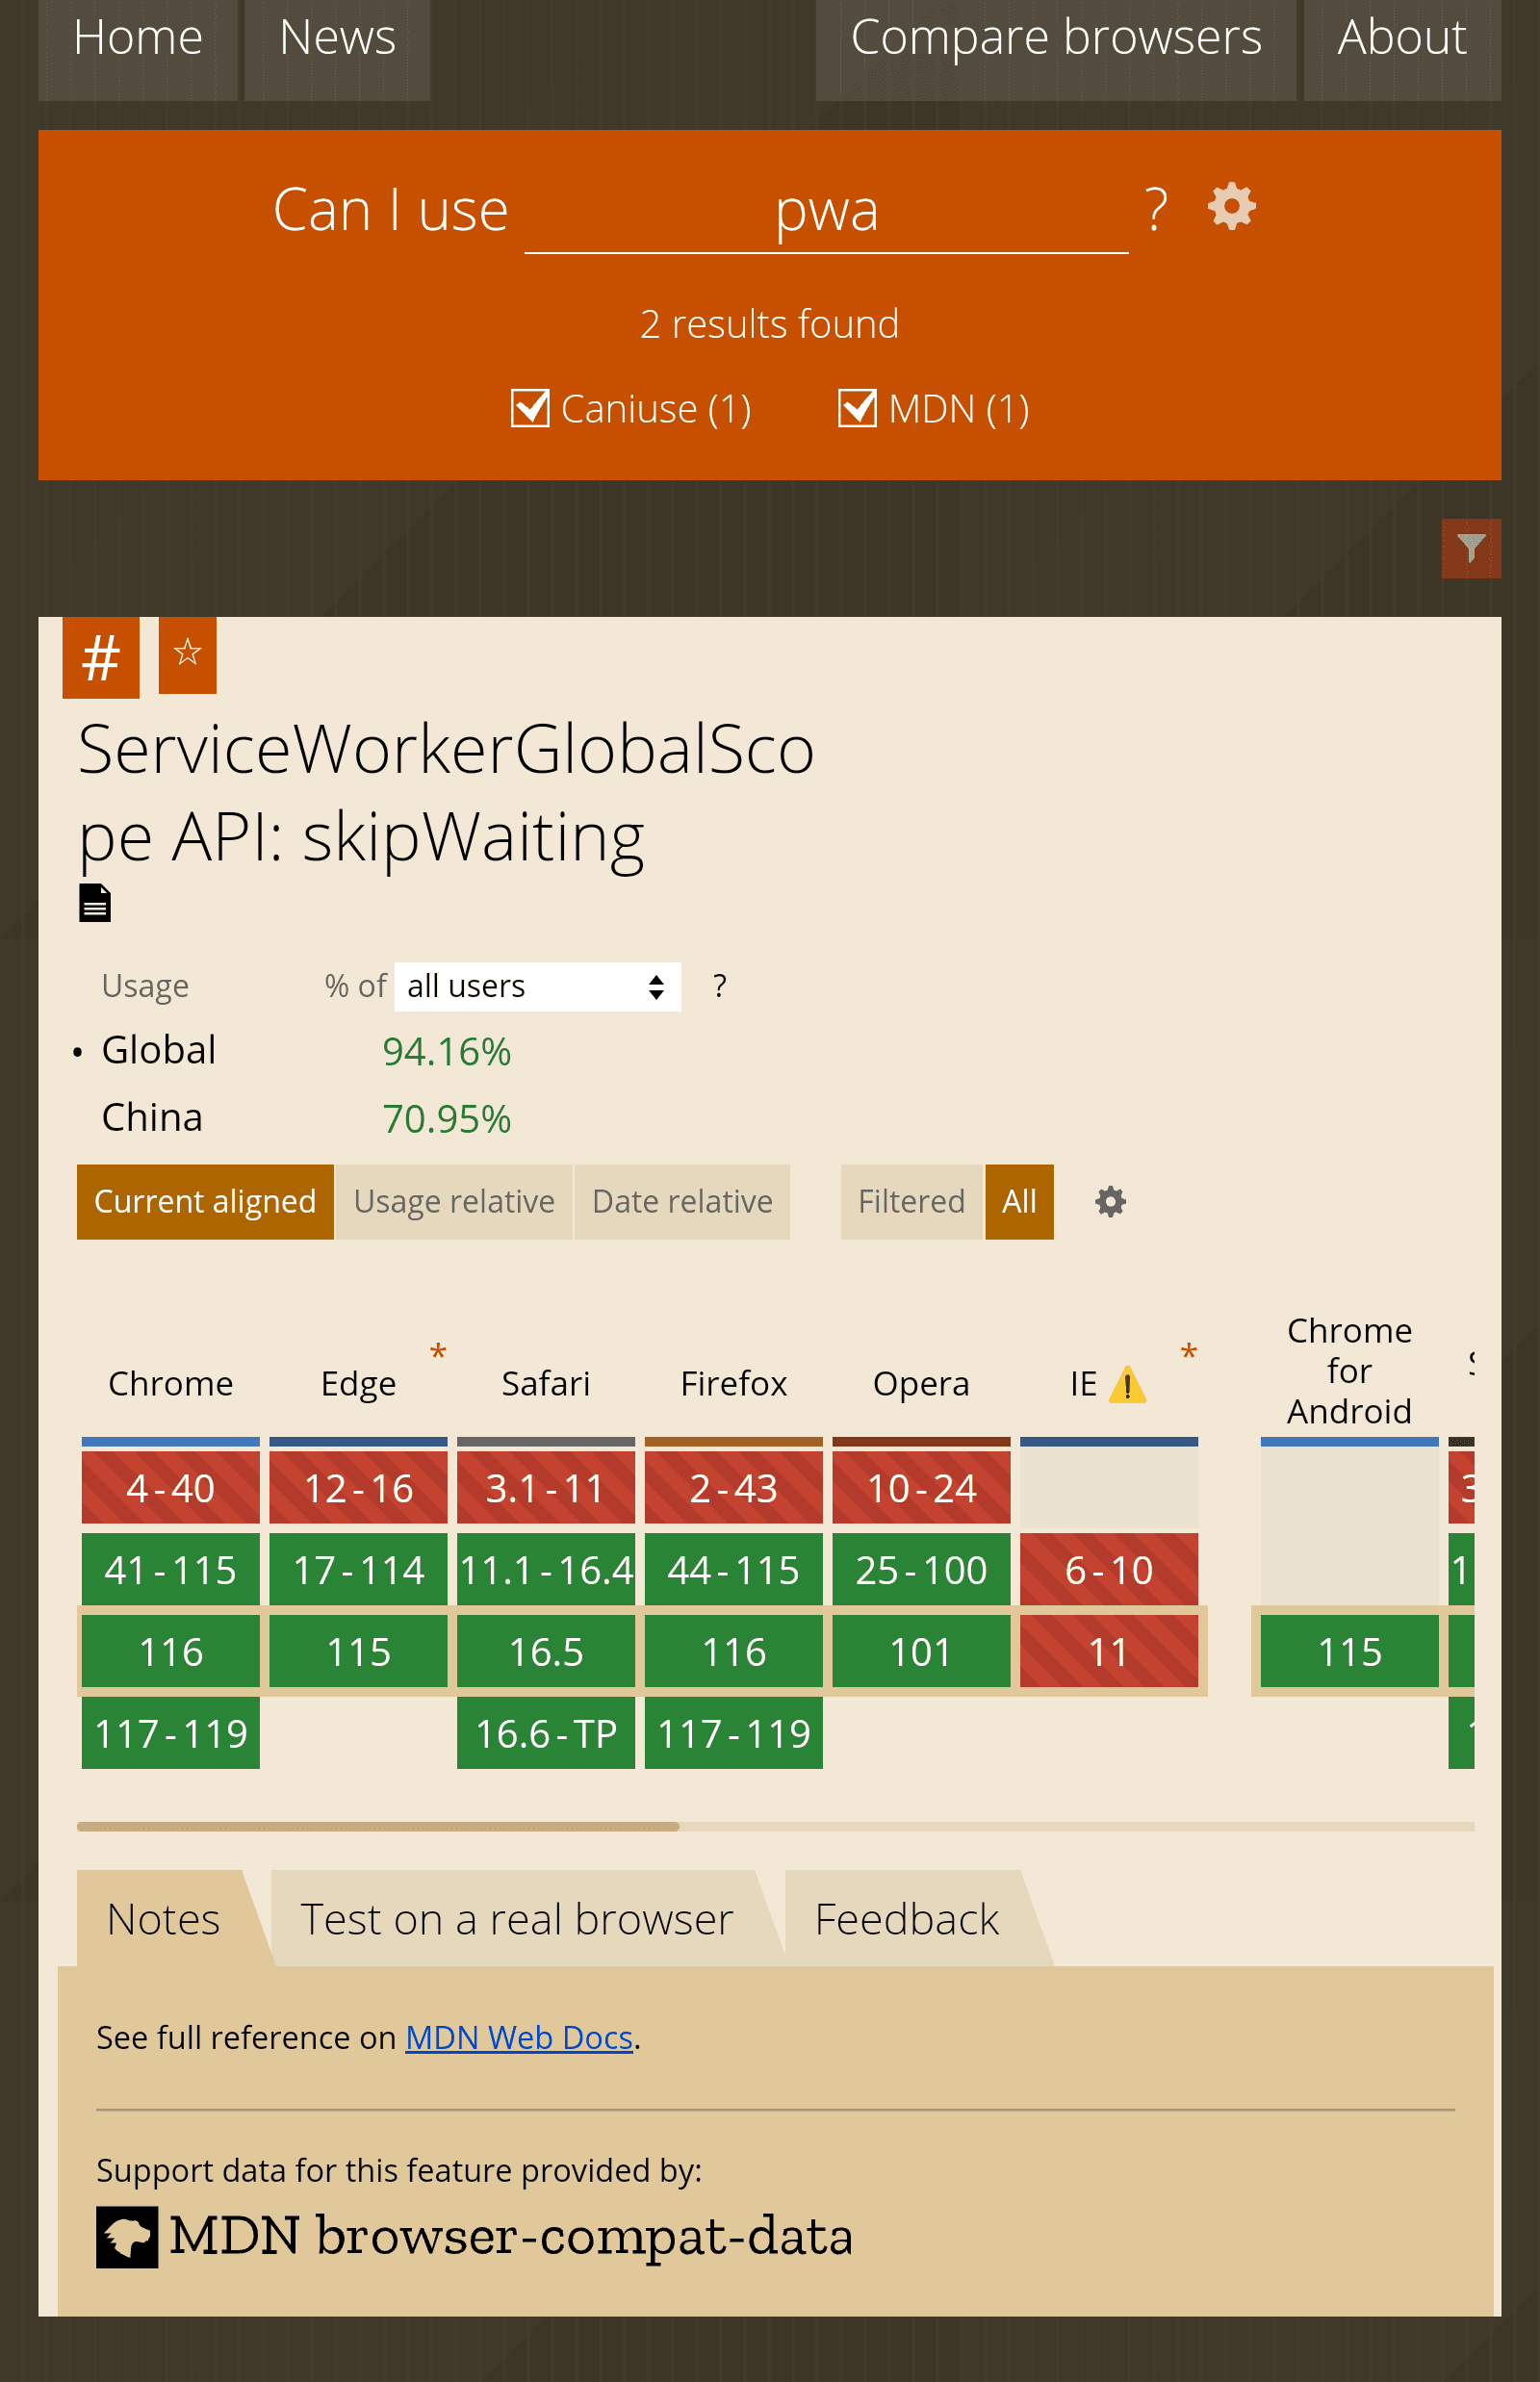Click Chrome 117-119 future cell
This screenshot has height=2382, width=1540.
(171, 1733)
